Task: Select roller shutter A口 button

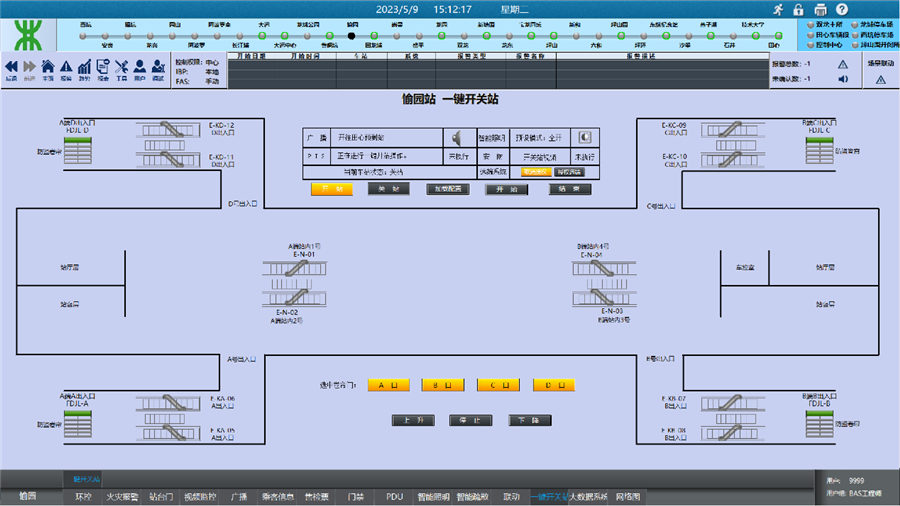Action: click(x=389, y=385)
